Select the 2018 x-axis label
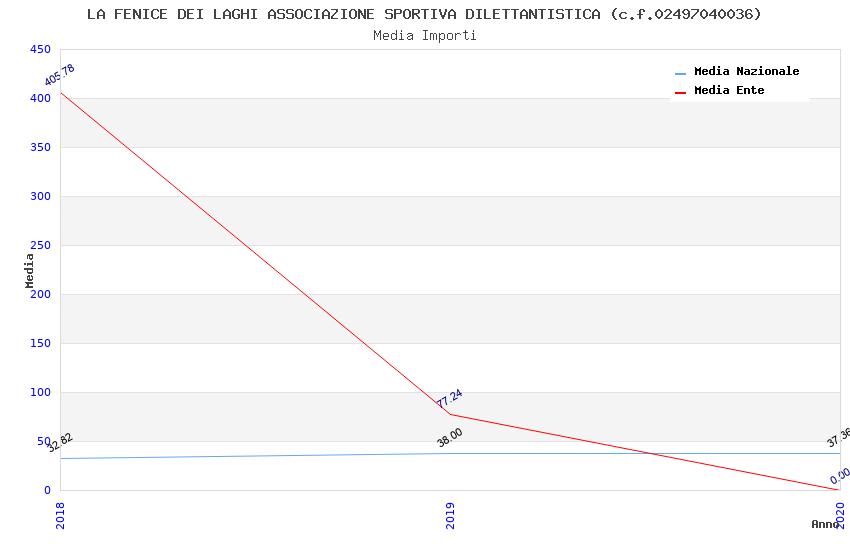The height and width of the screenshot is (550, 850). point(60,515)
